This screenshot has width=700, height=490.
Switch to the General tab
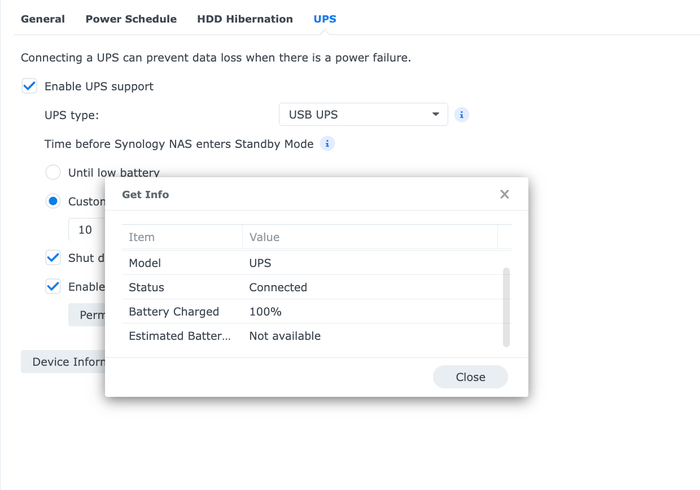pos(43,19)
